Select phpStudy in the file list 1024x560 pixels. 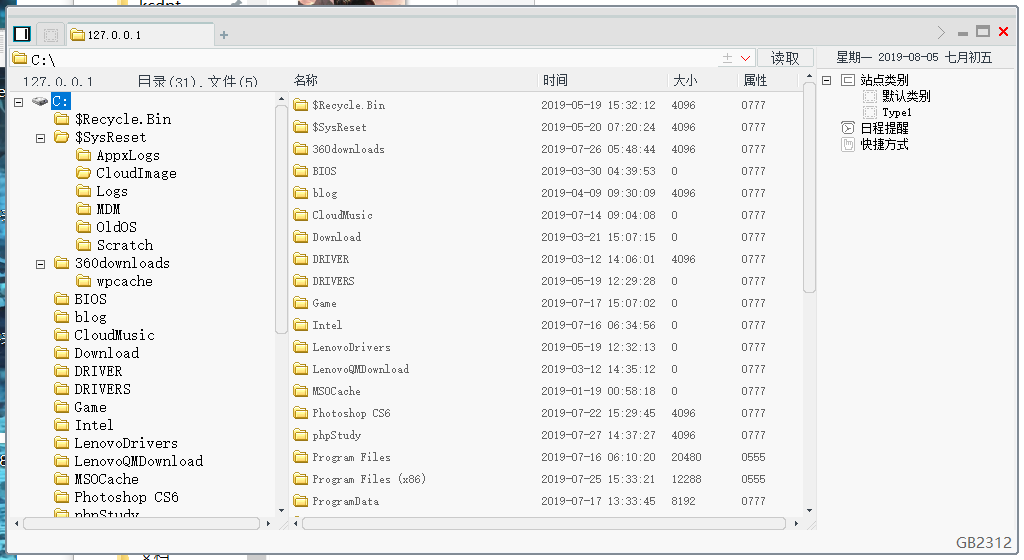tap(336, 435)
